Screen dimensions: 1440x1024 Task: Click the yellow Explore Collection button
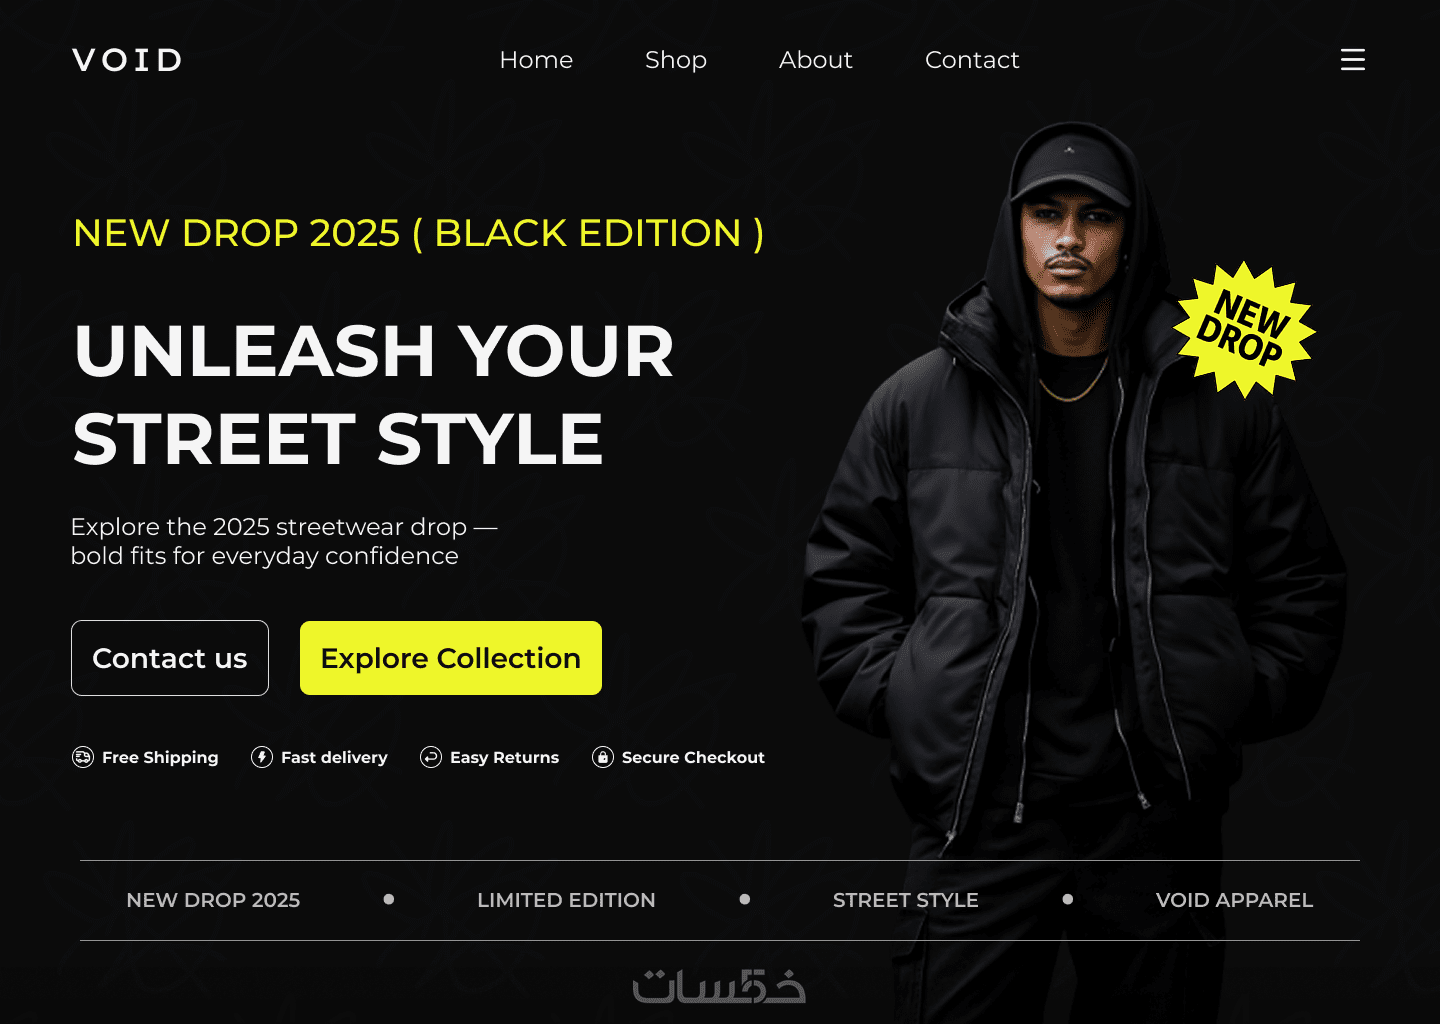[451, 658]
